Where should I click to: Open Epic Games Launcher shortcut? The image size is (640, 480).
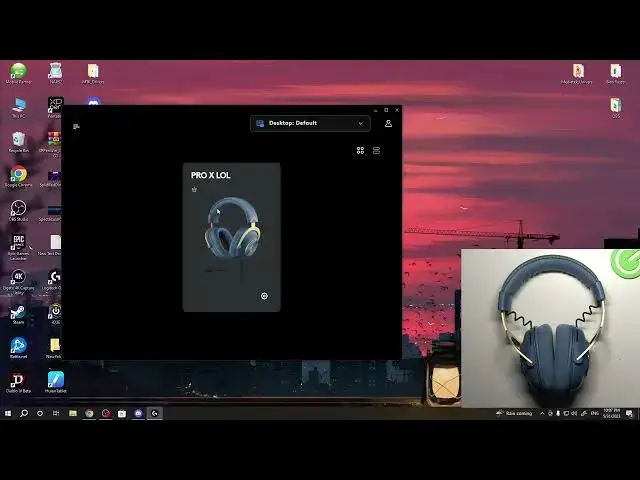(x=18, y=247)
